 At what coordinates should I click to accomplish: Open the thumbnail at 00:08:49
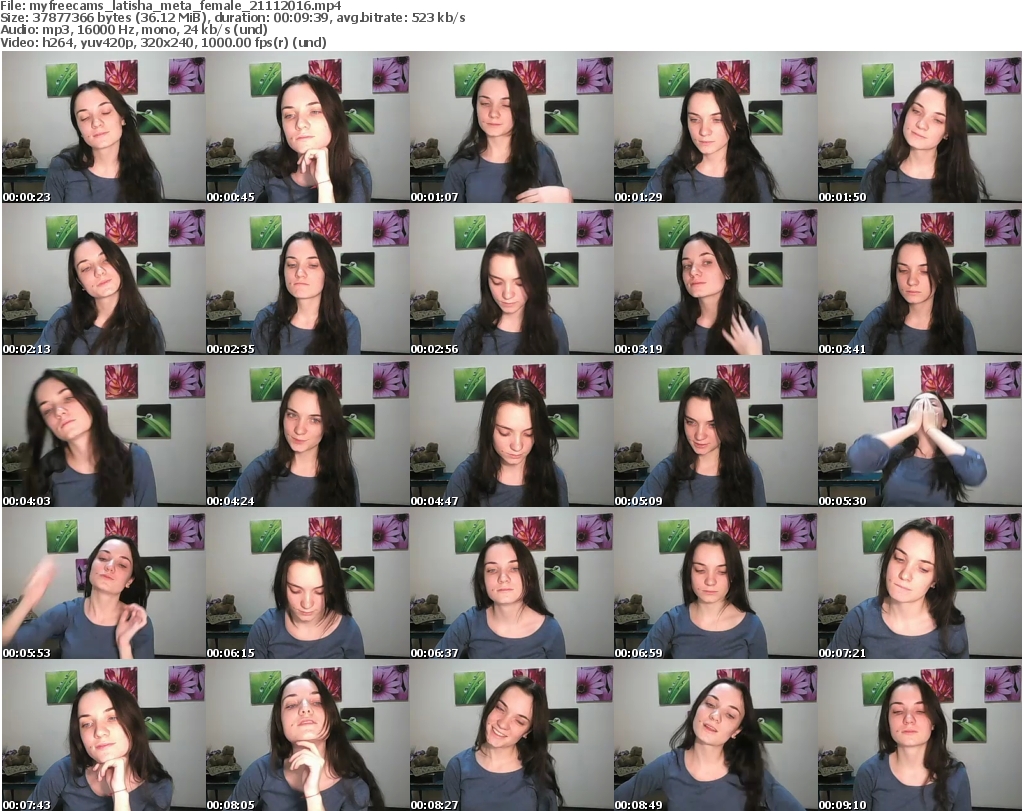click(716, 735)
